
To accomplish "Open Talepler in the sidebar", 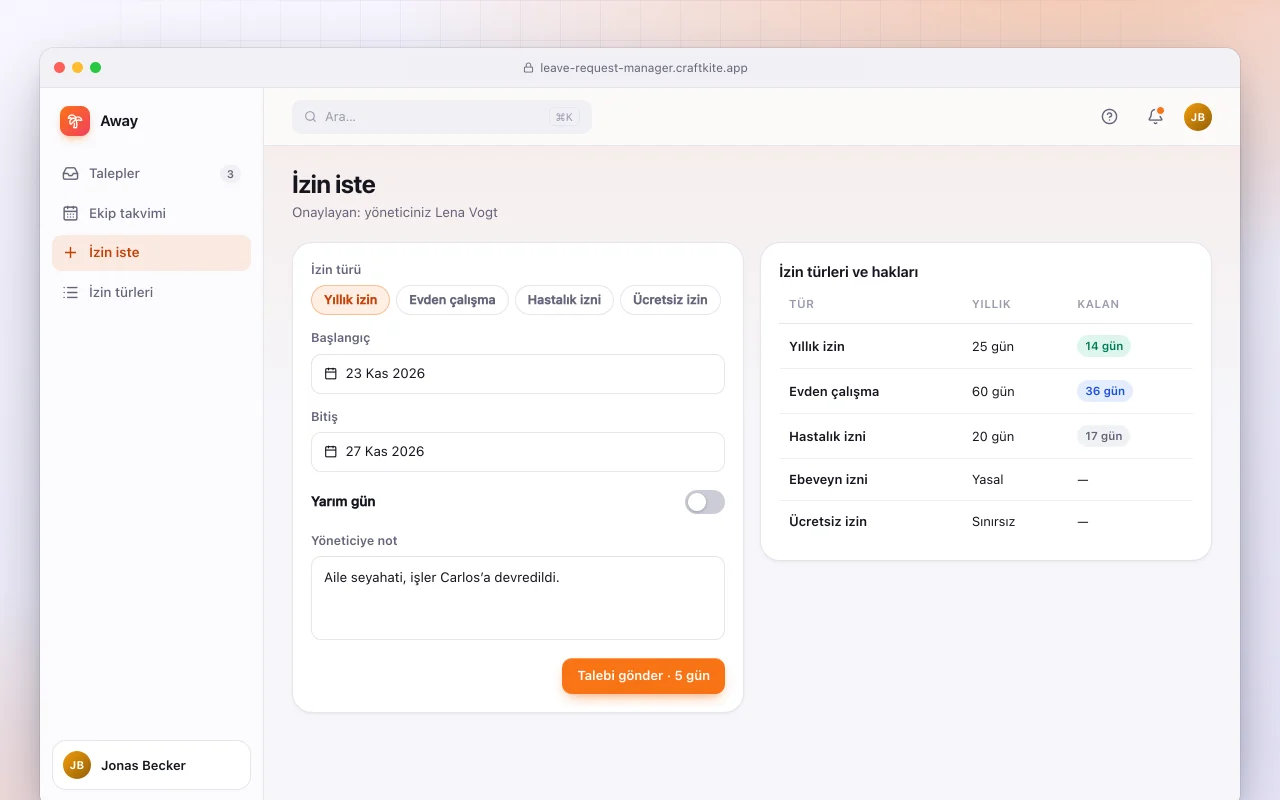I will (151, 174).
